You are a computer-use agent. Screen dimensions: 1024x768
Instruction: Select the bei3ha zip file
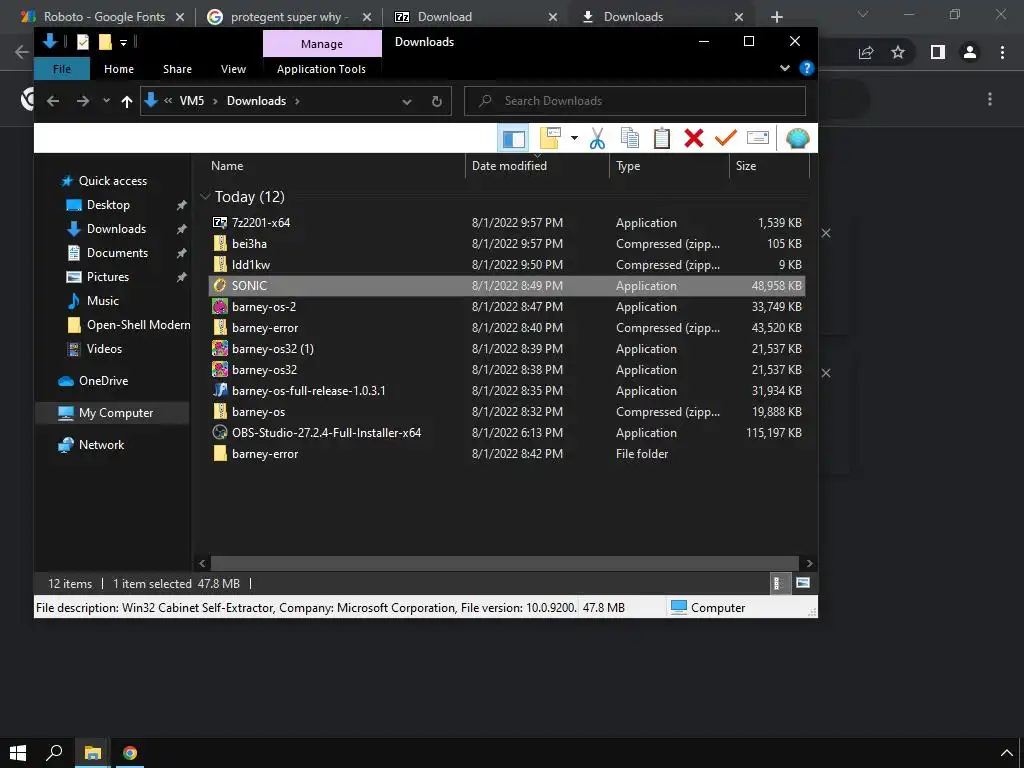pos(507,244)
